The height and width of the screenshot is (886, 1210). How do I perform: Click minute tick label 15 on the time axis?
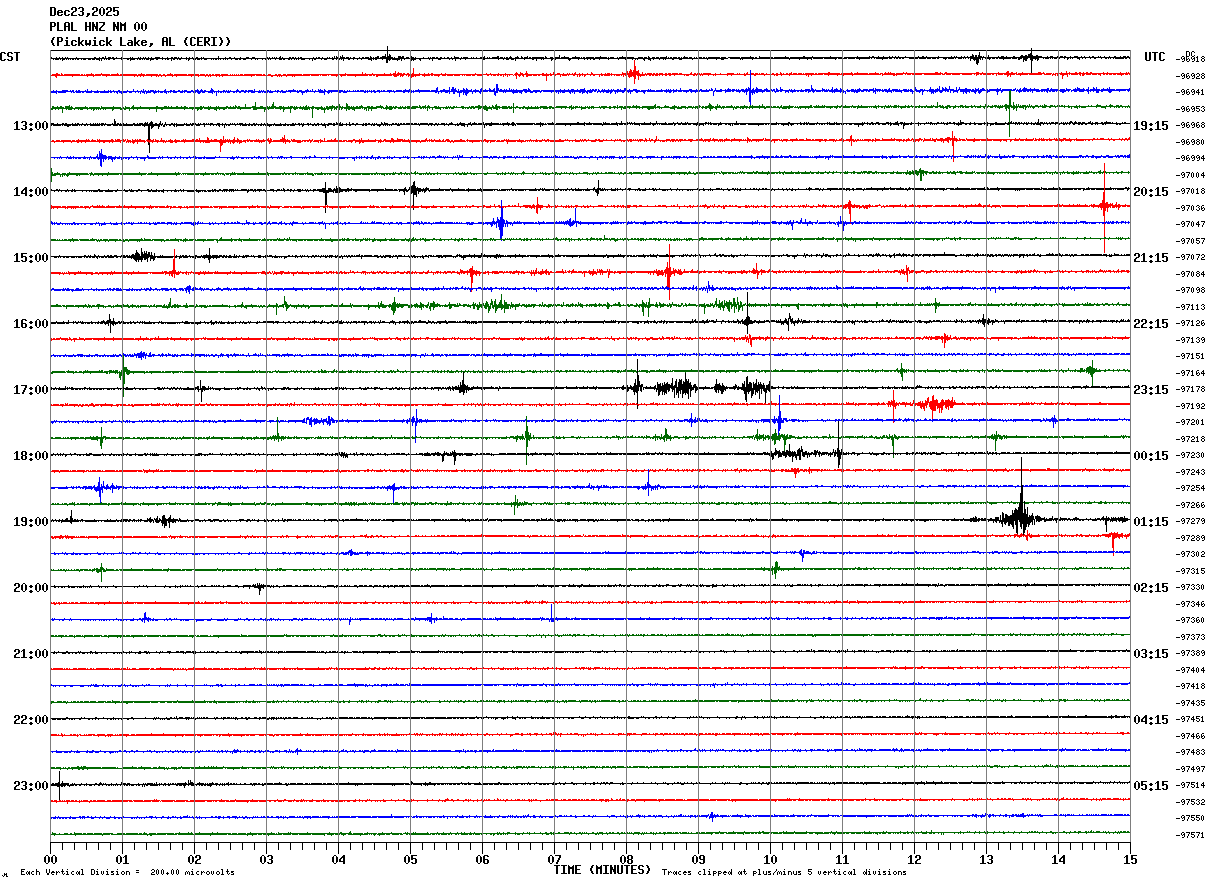coord(1130,859)
